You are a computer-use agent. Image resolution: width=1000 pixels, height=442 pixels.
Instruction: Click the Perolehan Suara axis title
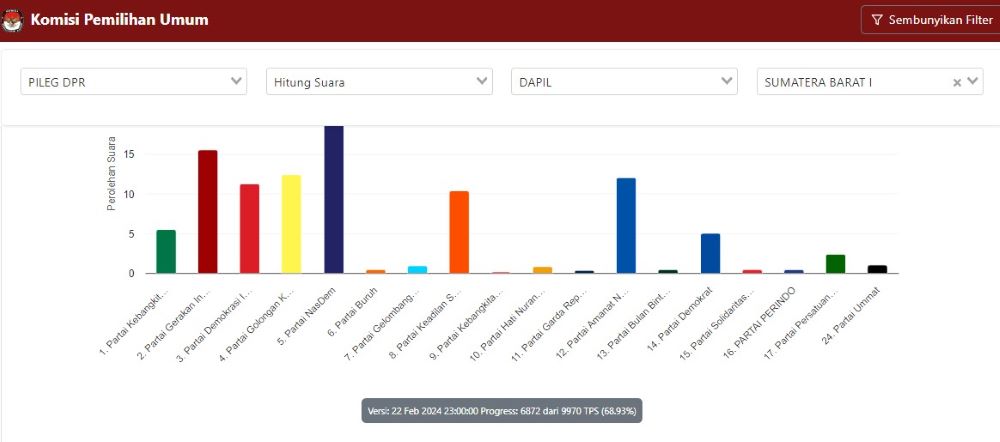point(112,173)
